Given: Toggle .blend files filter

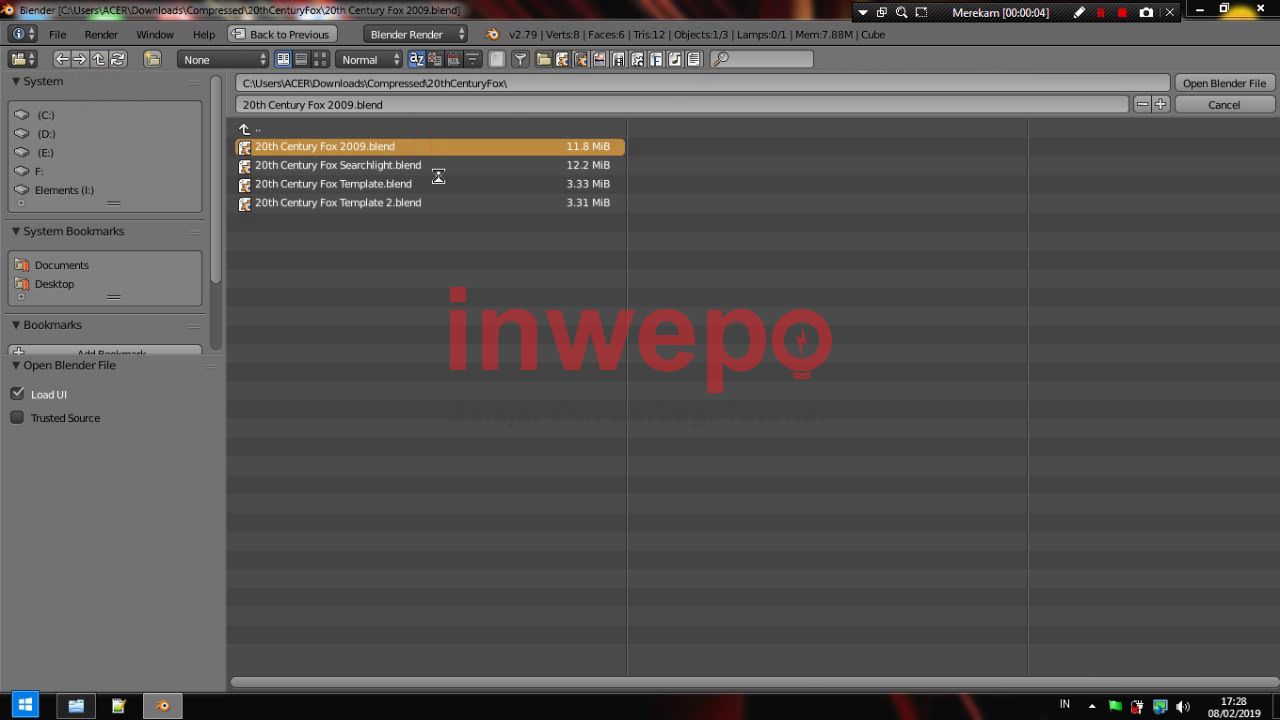Looking at the screenshot, I should (x=562, y=59).
